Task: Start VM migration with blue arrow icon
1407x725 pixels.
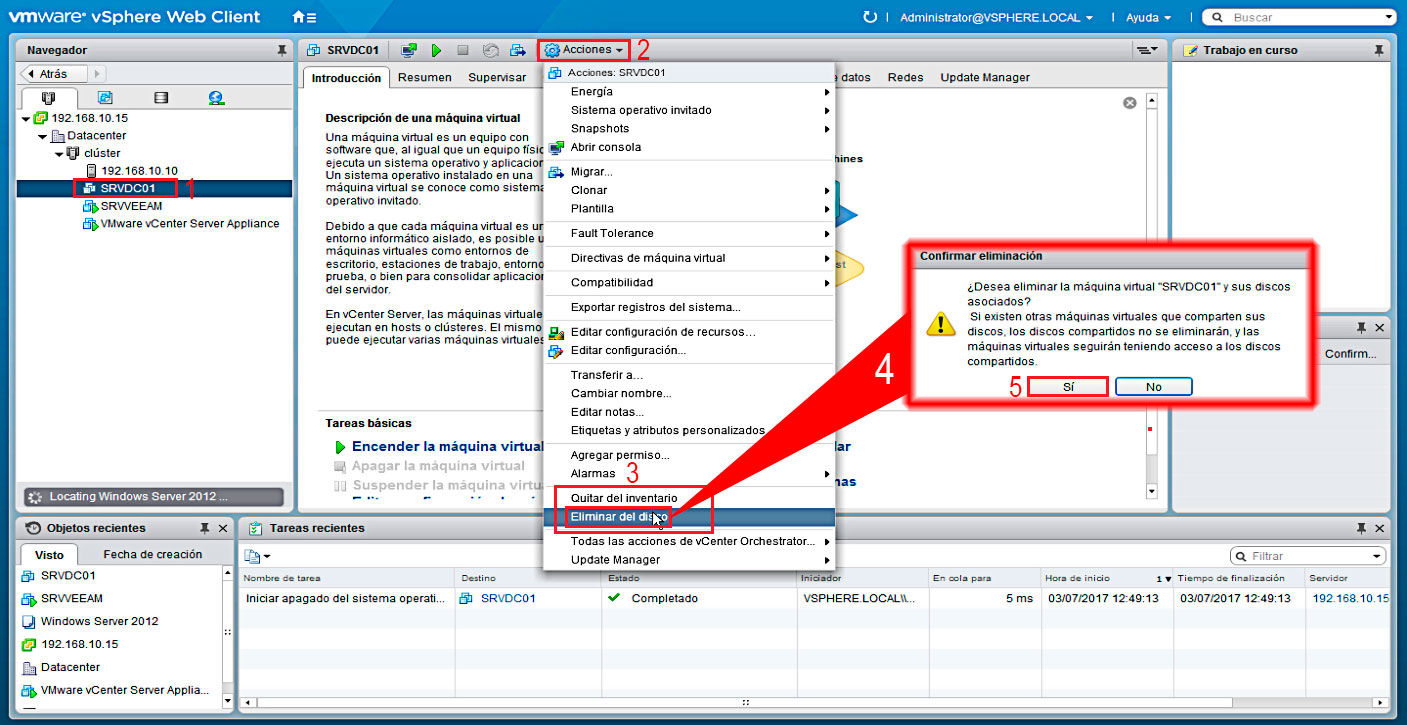Action: [516, 50]
